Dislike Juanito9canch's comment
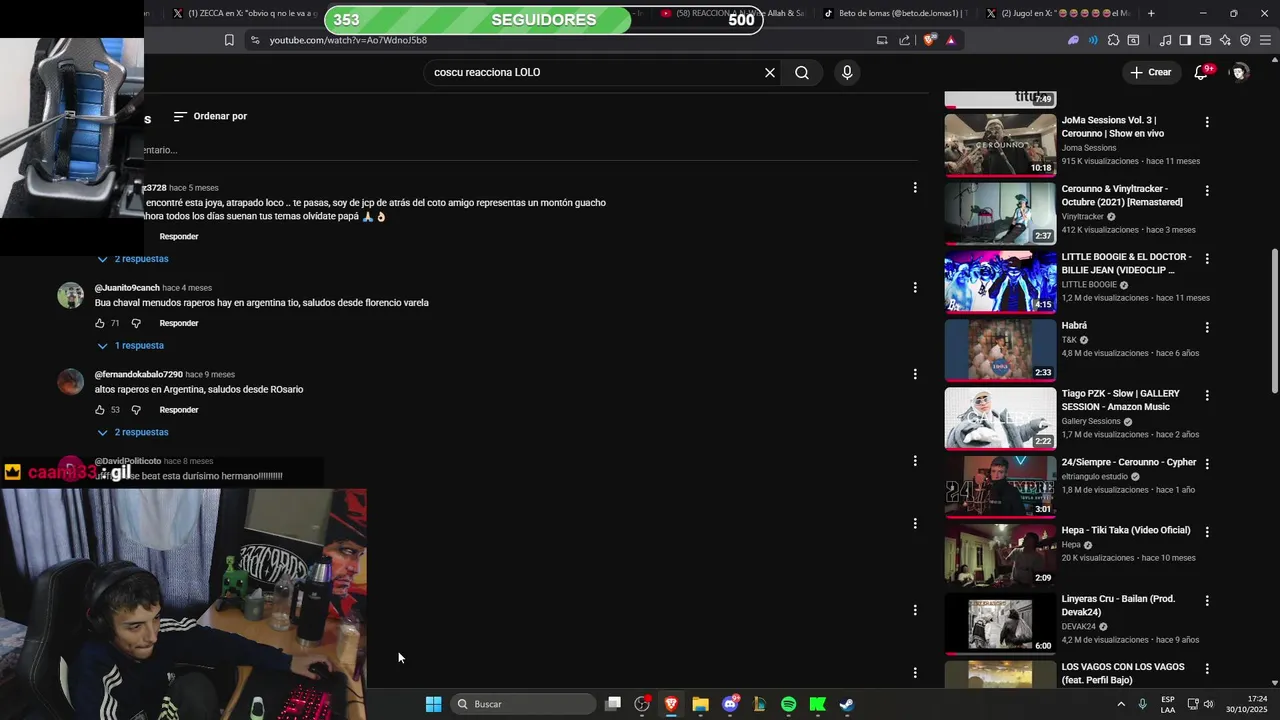 tap(136, 323)
